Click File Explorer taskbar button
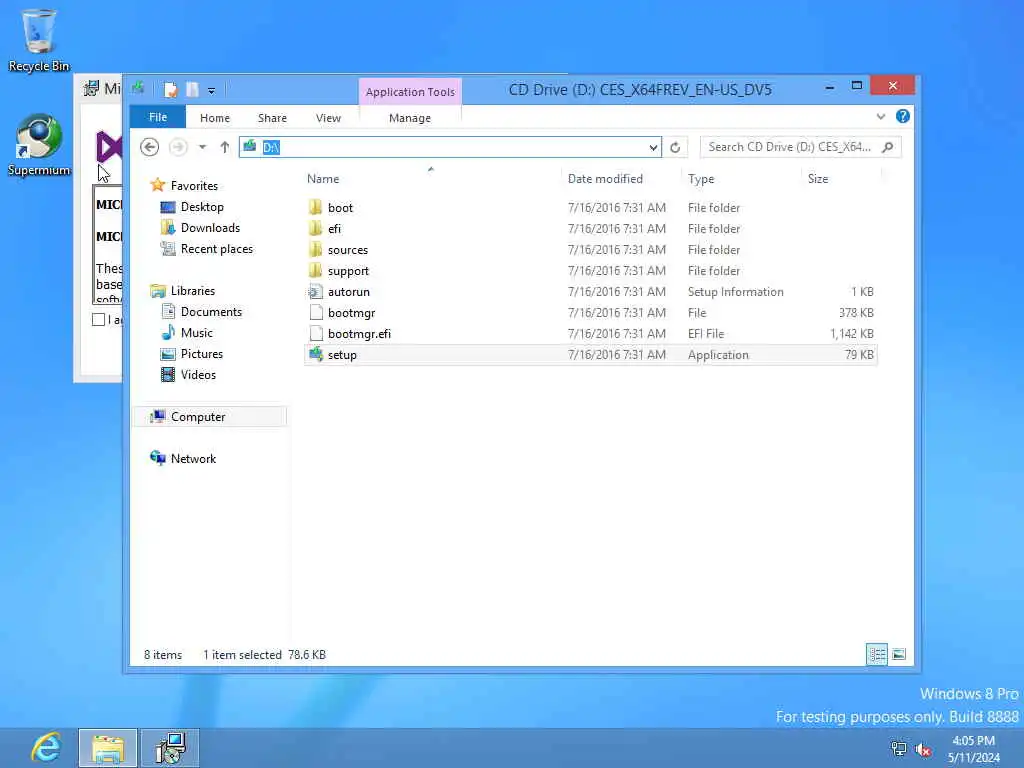The height and width of the screenshot is (768, 1024). [x=108, y=748]
